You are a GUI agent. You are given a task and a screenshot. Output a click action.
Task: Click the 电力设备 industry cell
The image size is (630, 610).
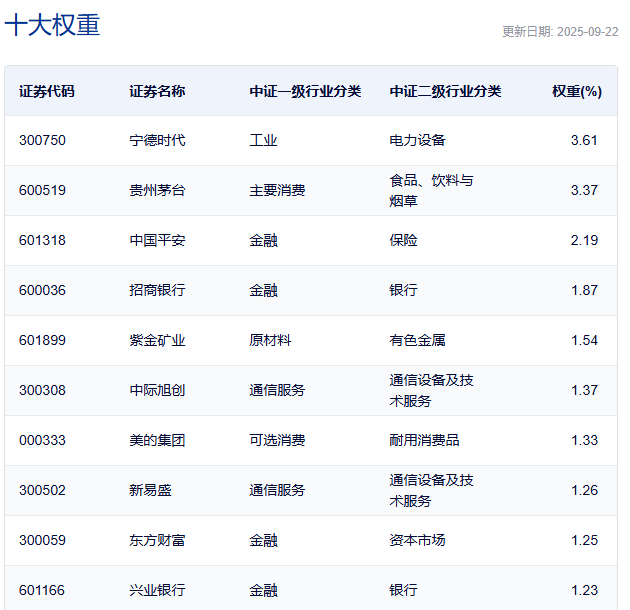pyautogui.click(x=417, y=140)
